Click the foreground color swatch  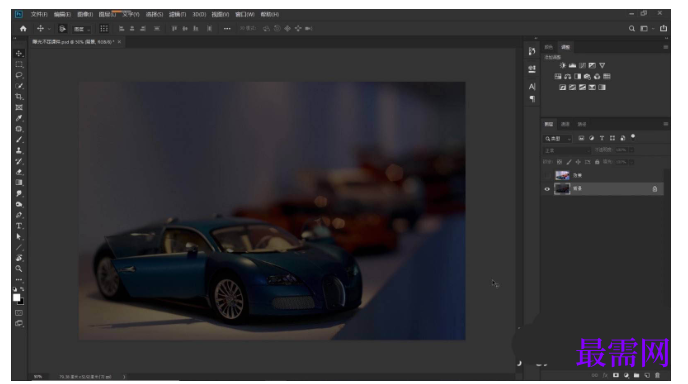click(17, 298)
